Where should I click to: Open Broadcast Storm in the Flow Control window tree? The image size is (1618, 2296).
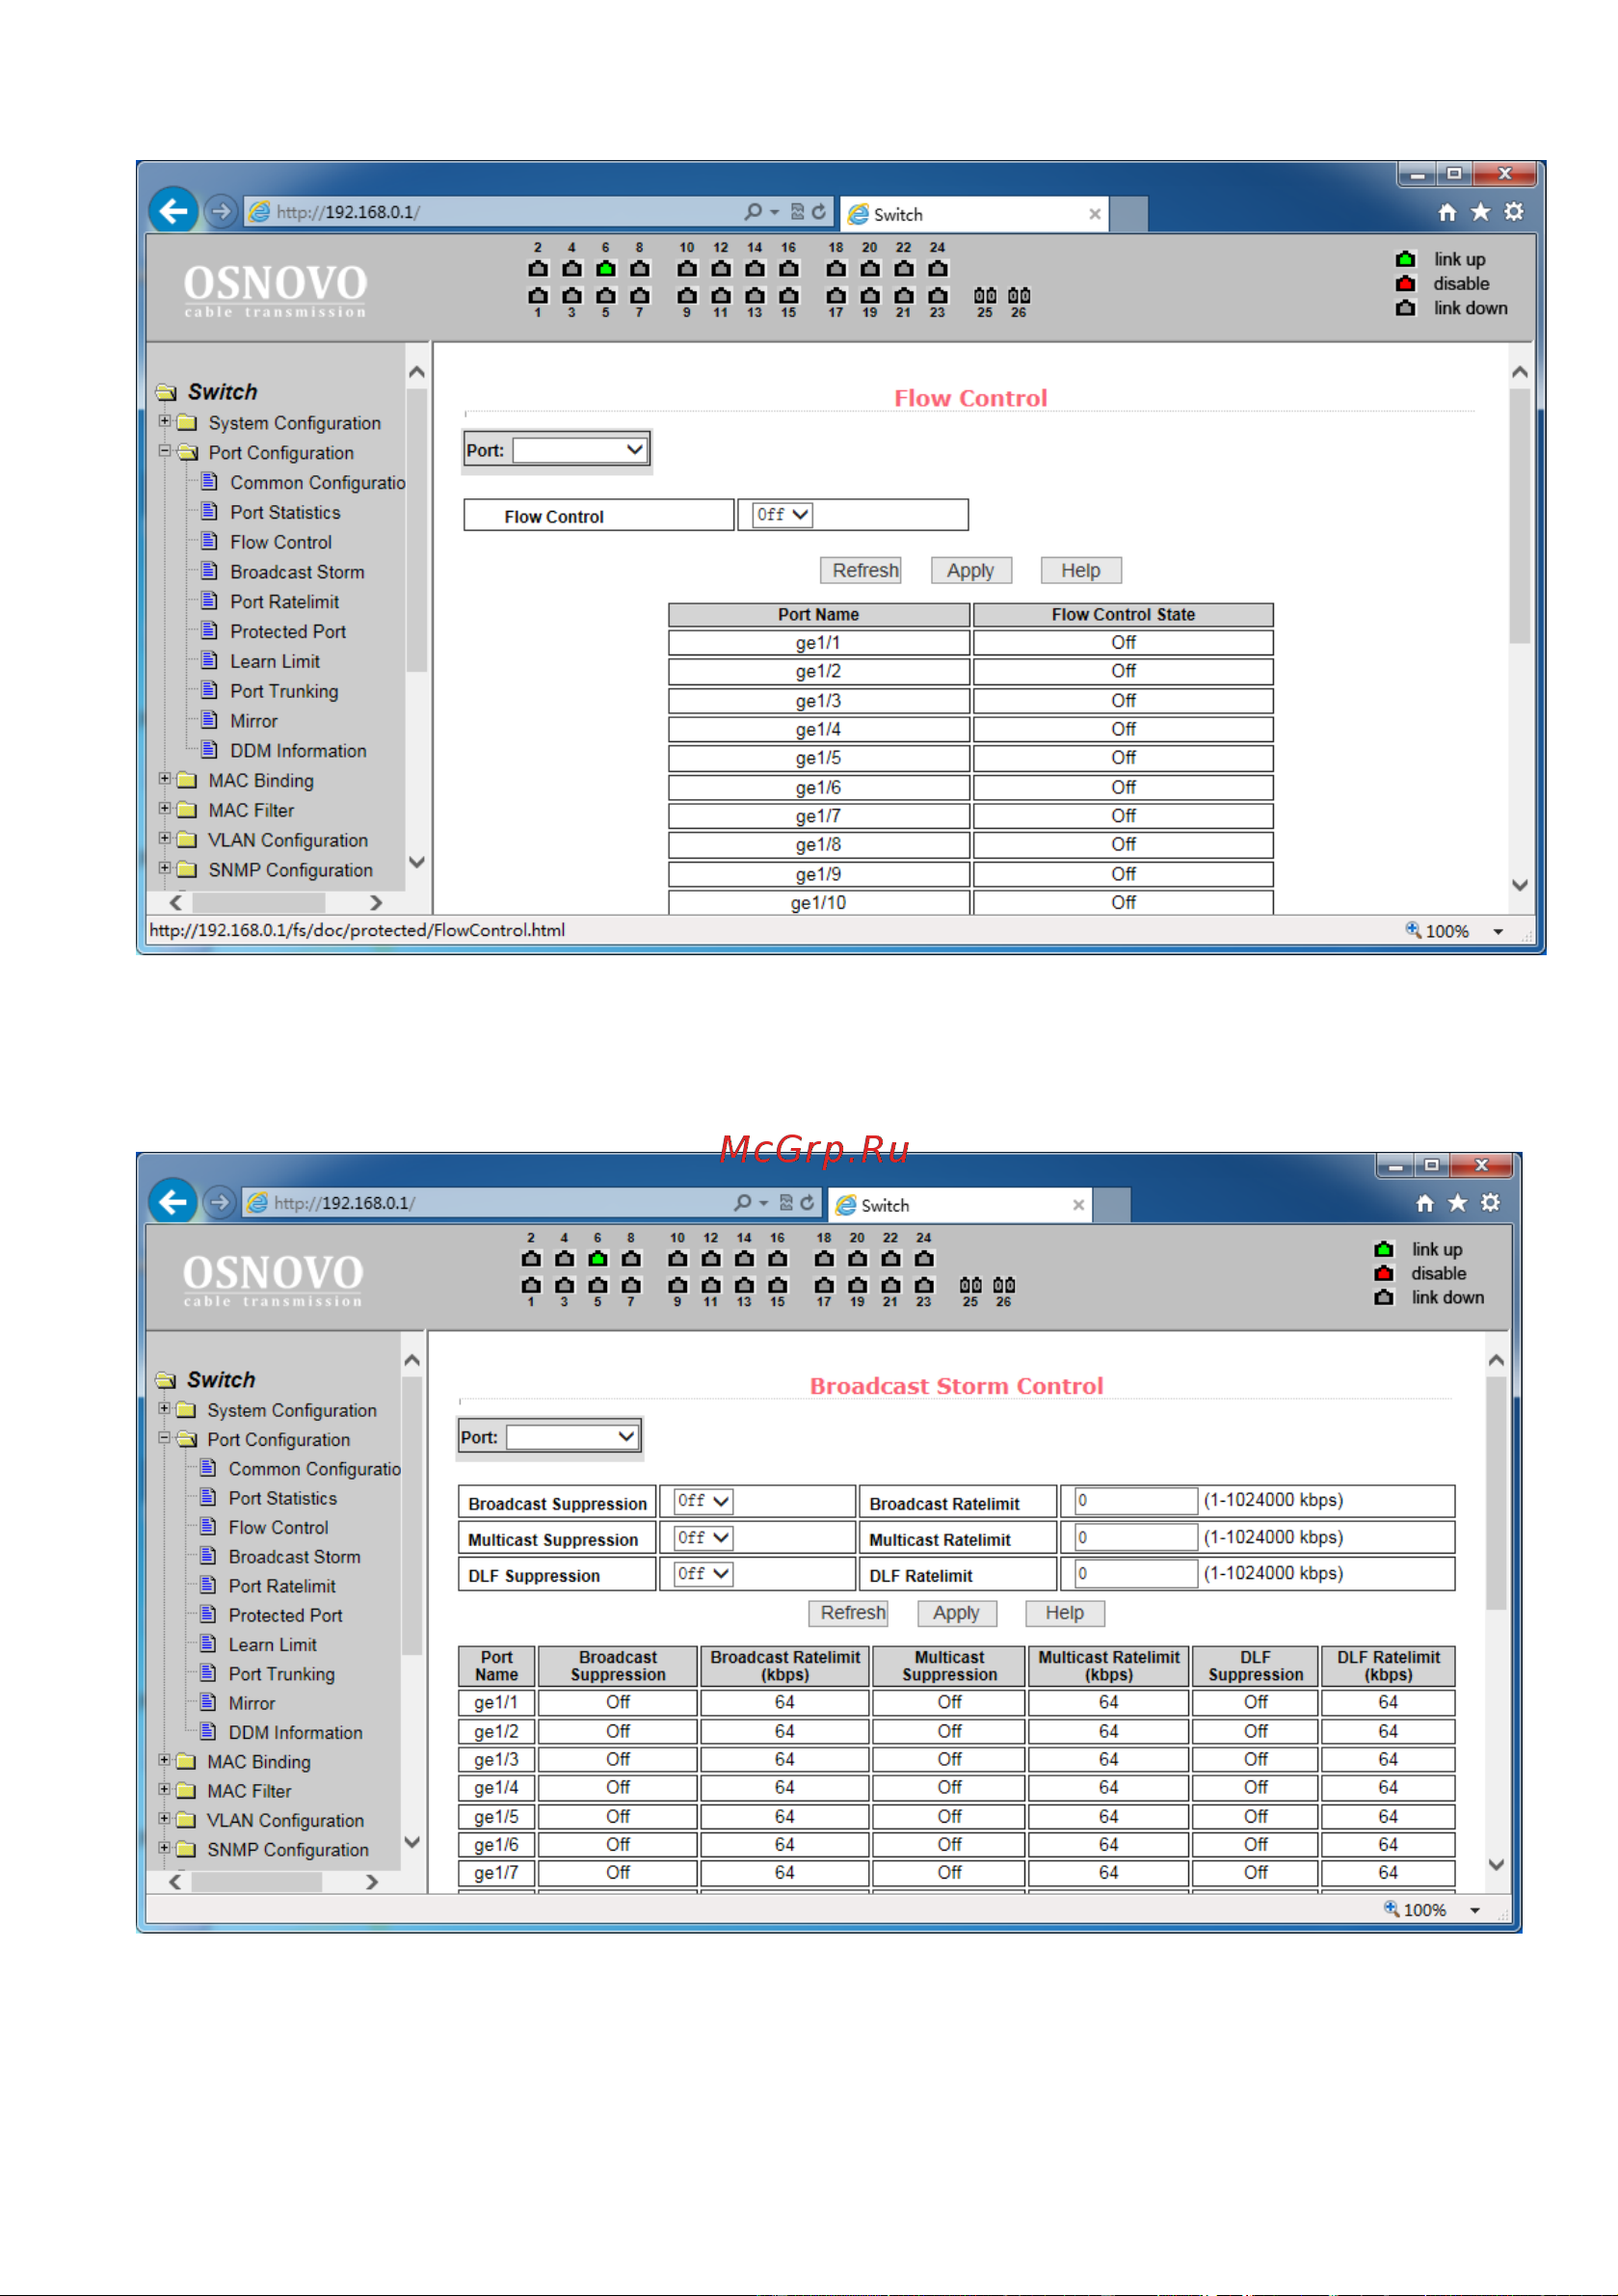(x=297, y=572)
